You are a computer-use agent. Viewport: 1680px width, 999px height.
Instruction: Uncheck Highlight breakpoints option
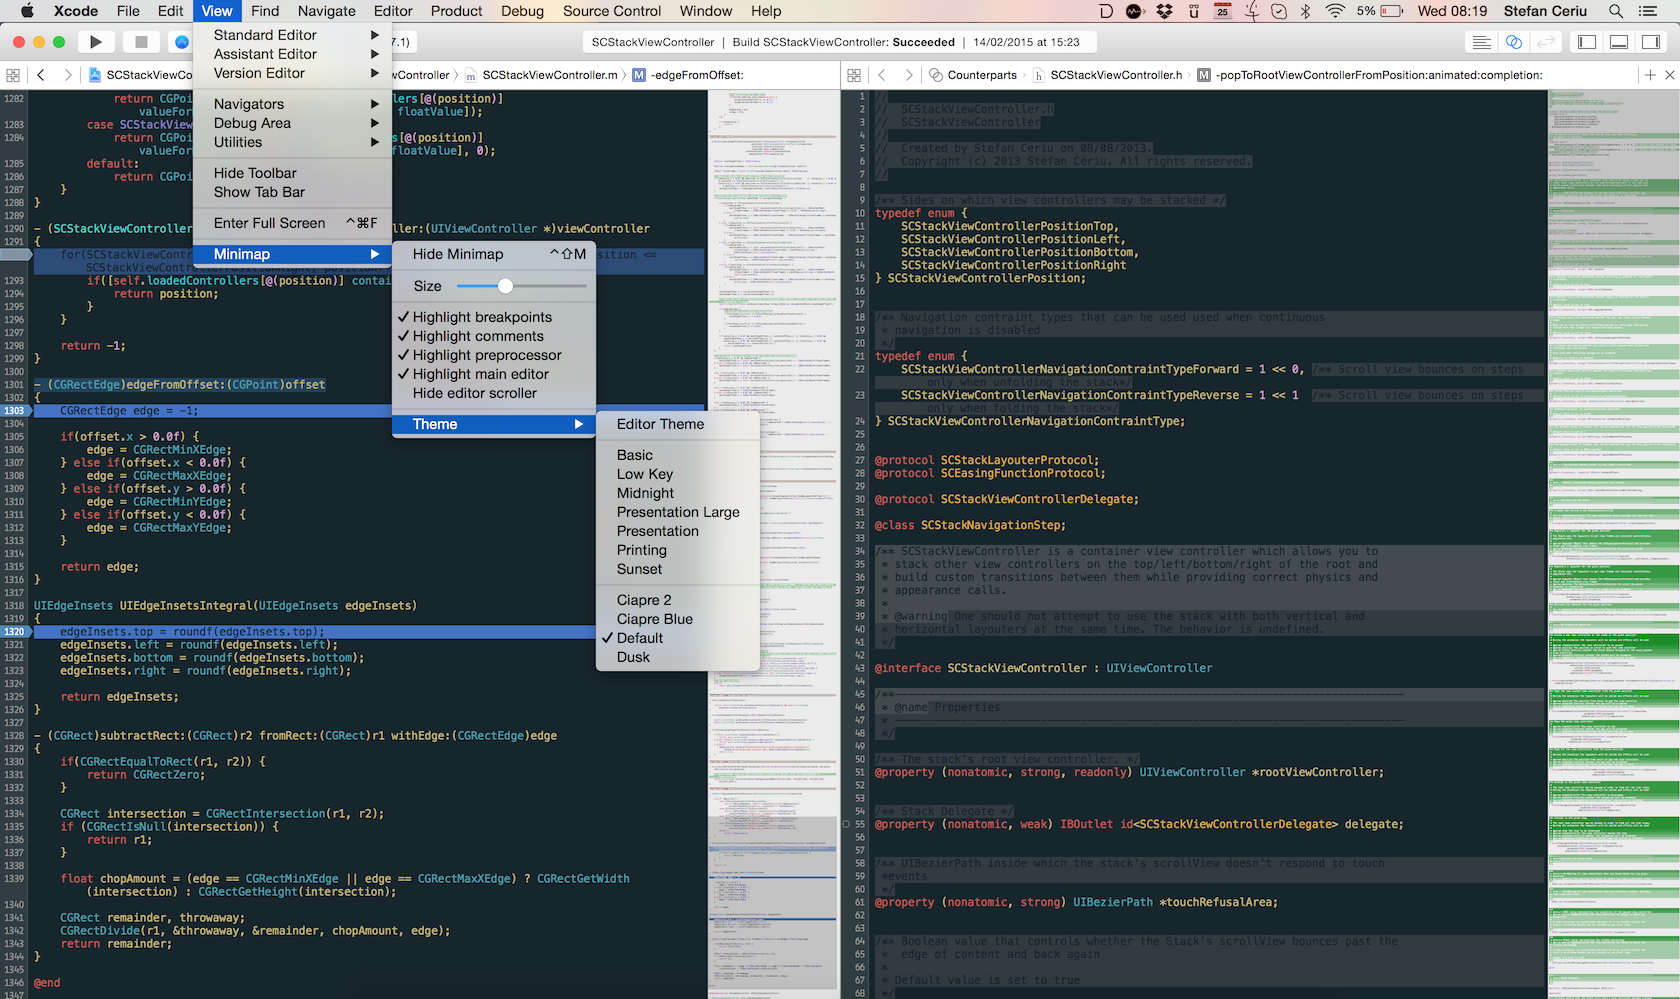pyautogui.click(x=482, y=317)
